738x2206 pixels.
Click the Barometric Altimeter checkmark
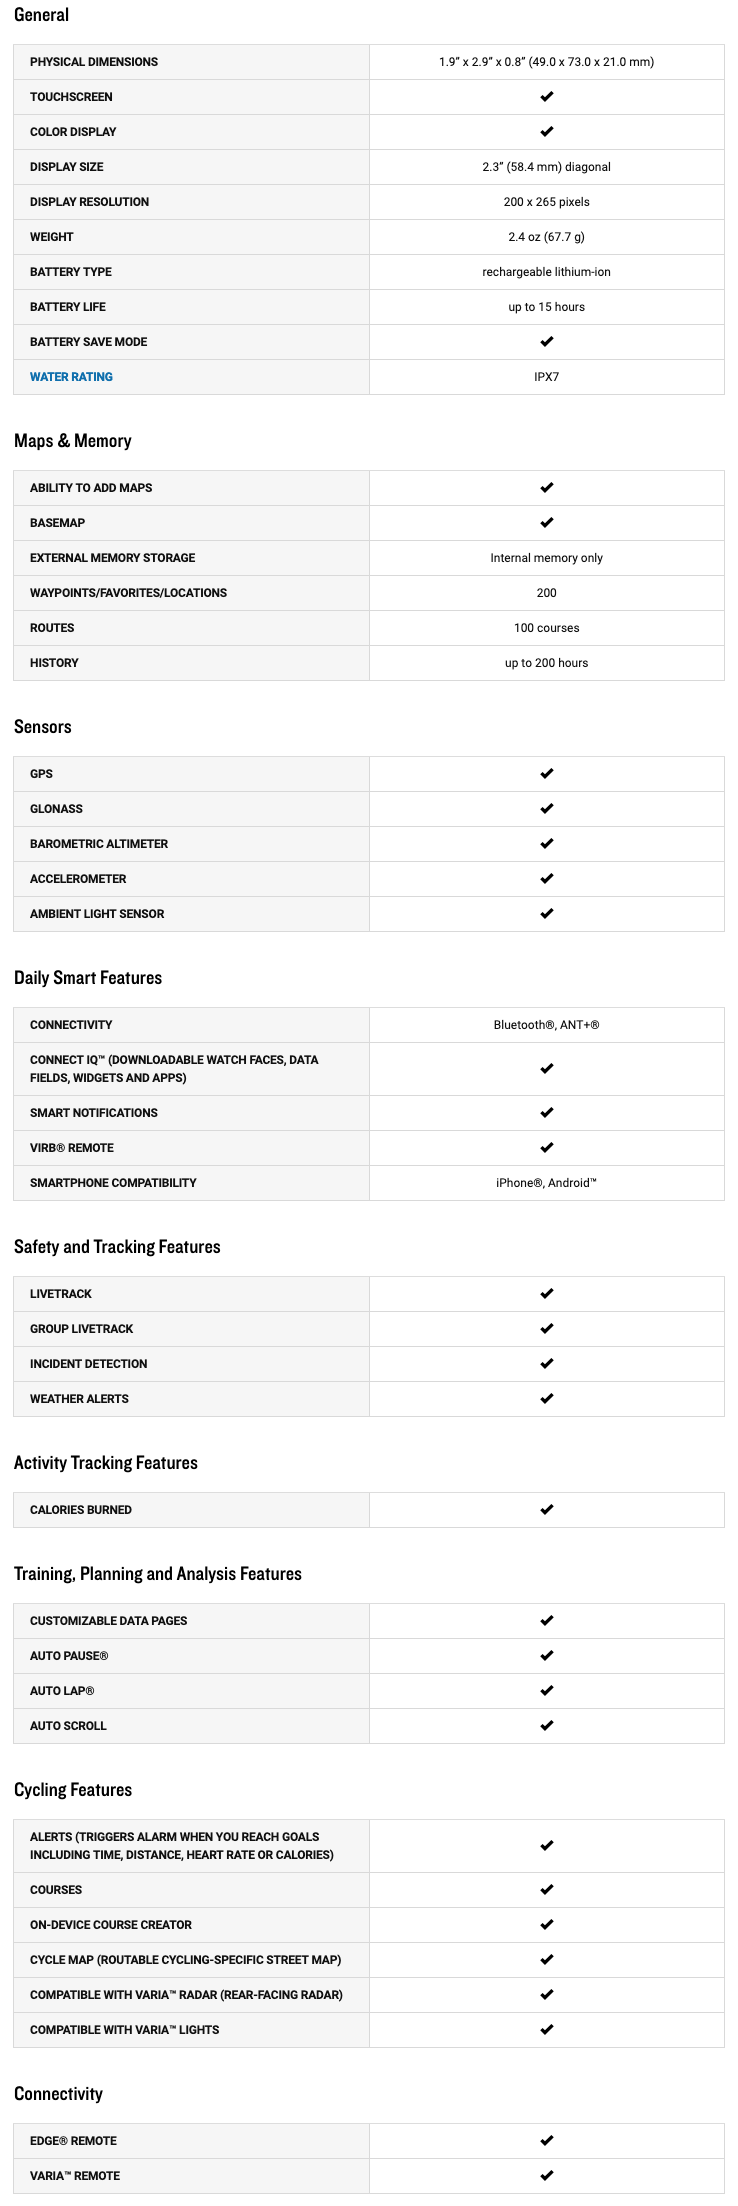point(546,844)
